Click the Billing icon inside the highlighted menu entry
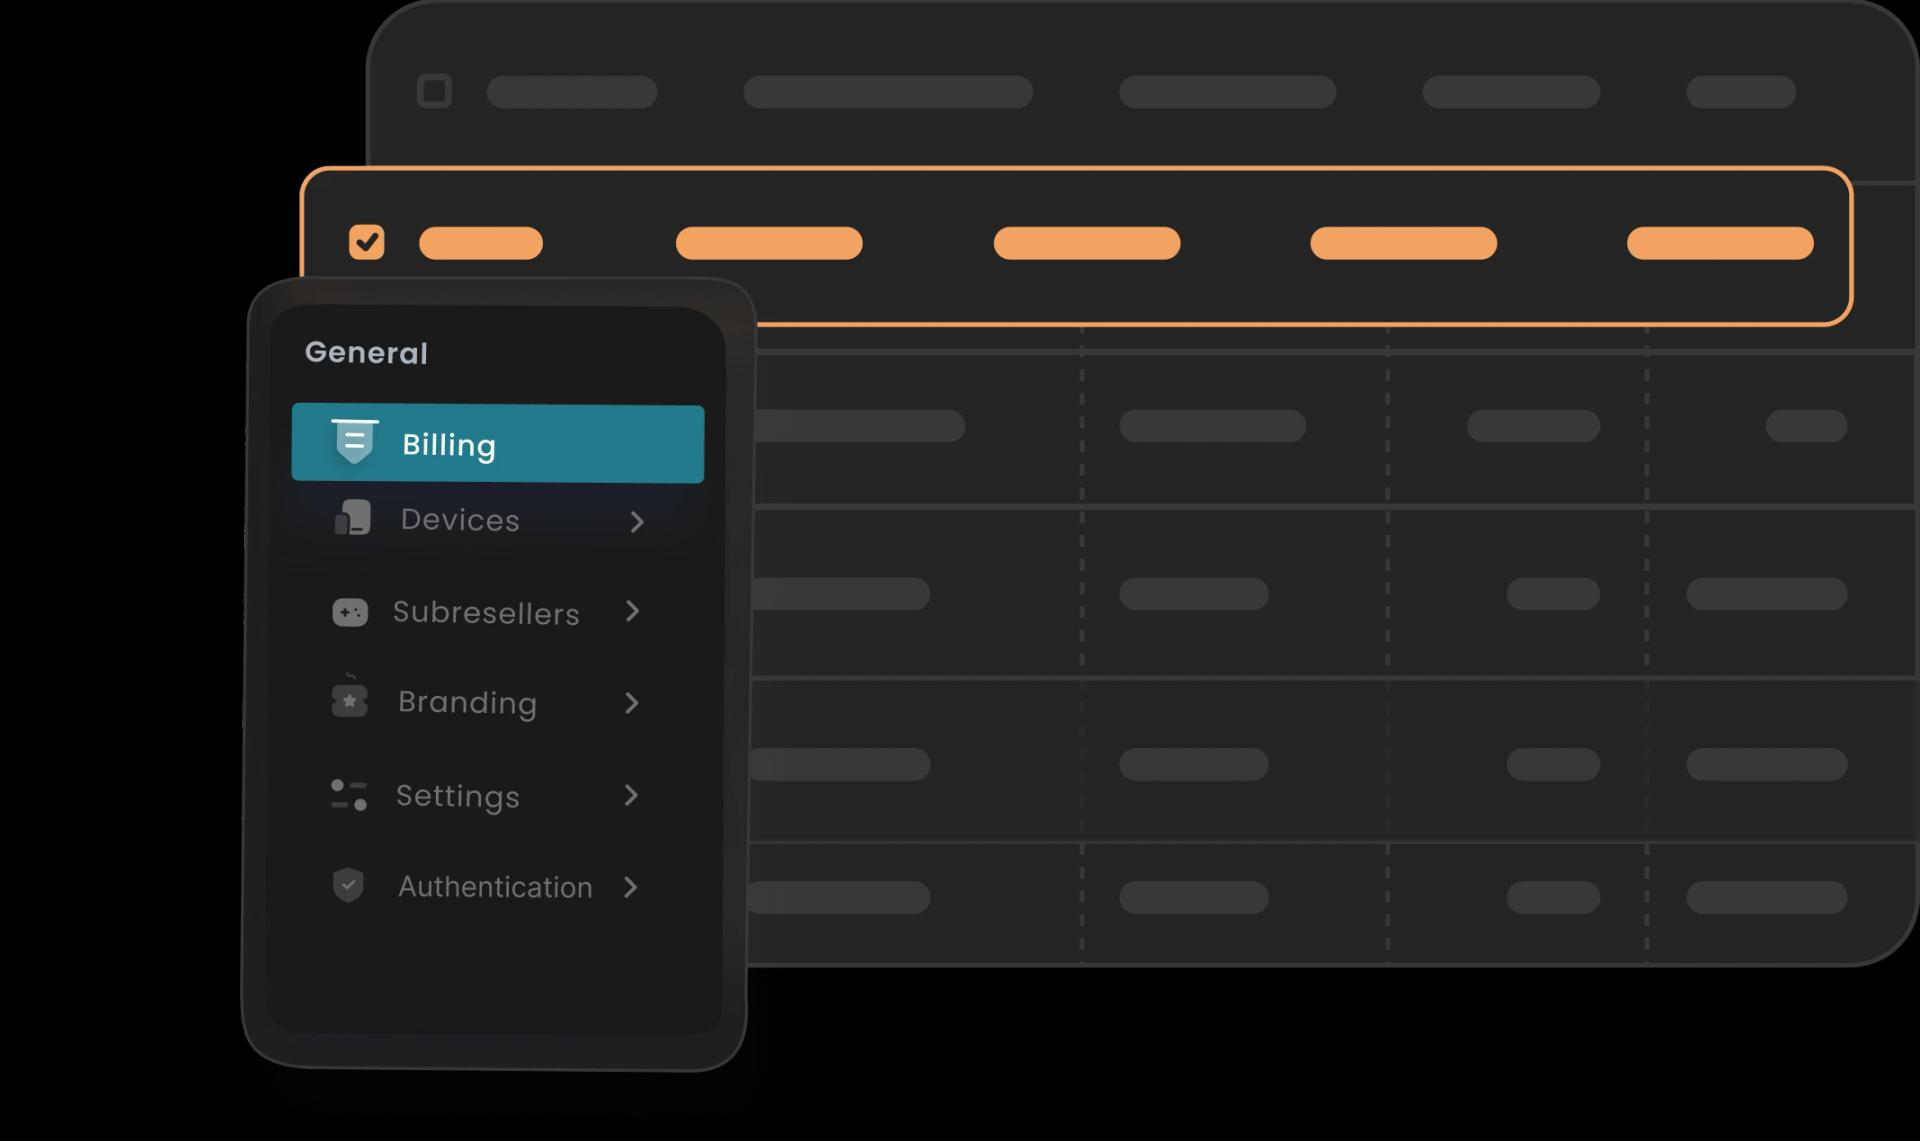The width and height of the screenshot is (1920, 1141). (x=353, y=442)
